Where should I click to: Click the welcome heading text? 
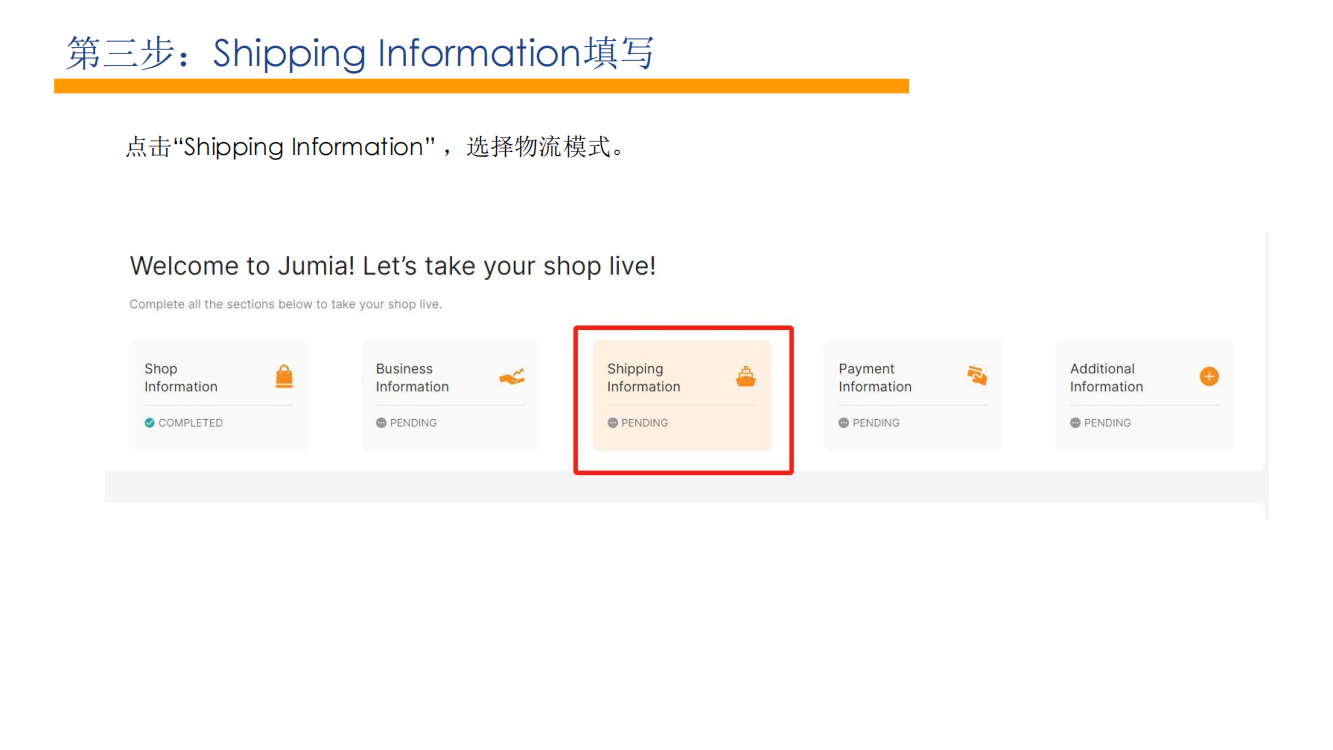392,266
